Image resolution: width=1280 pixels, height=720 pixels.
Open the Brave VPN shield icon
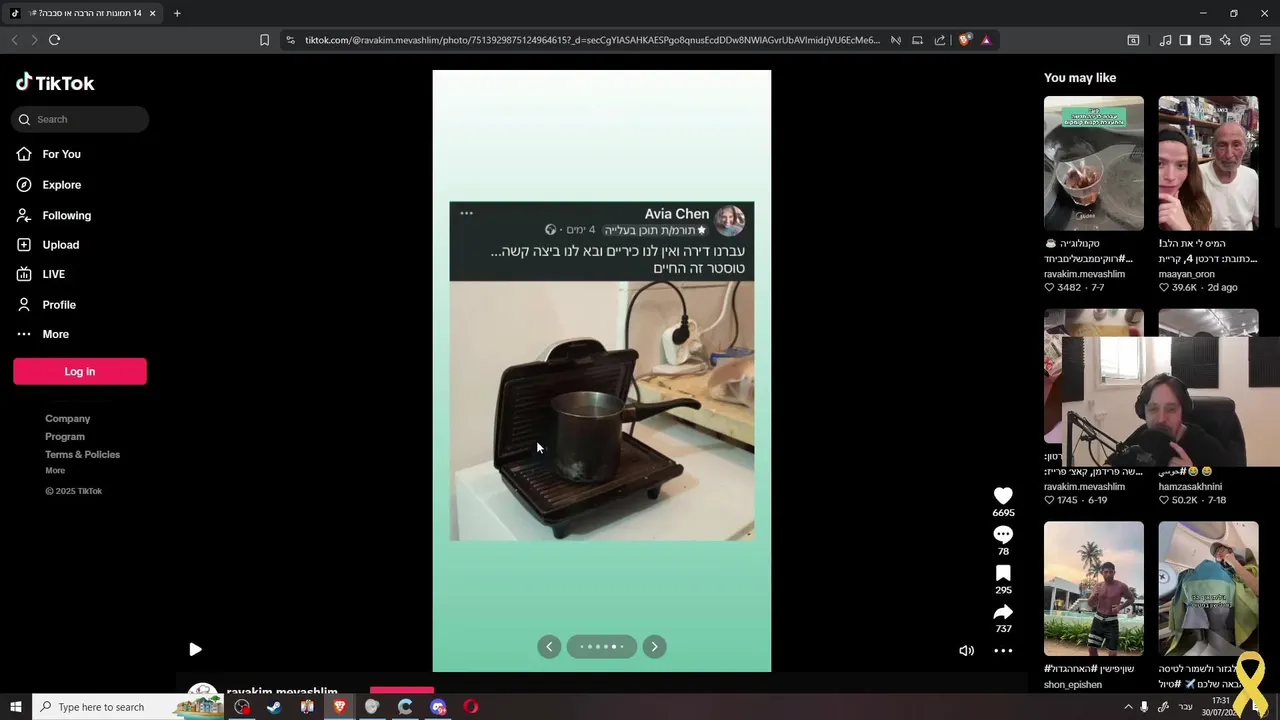point(1245,40)
